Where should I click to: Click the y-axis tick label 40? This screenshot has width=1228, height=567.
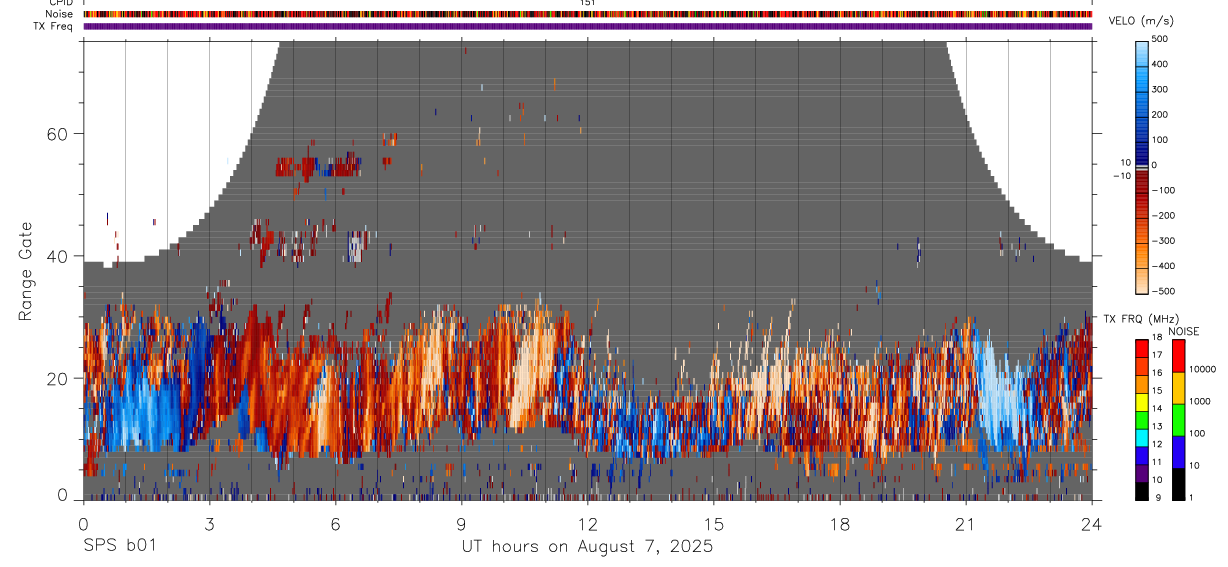[x=56, y=256]
